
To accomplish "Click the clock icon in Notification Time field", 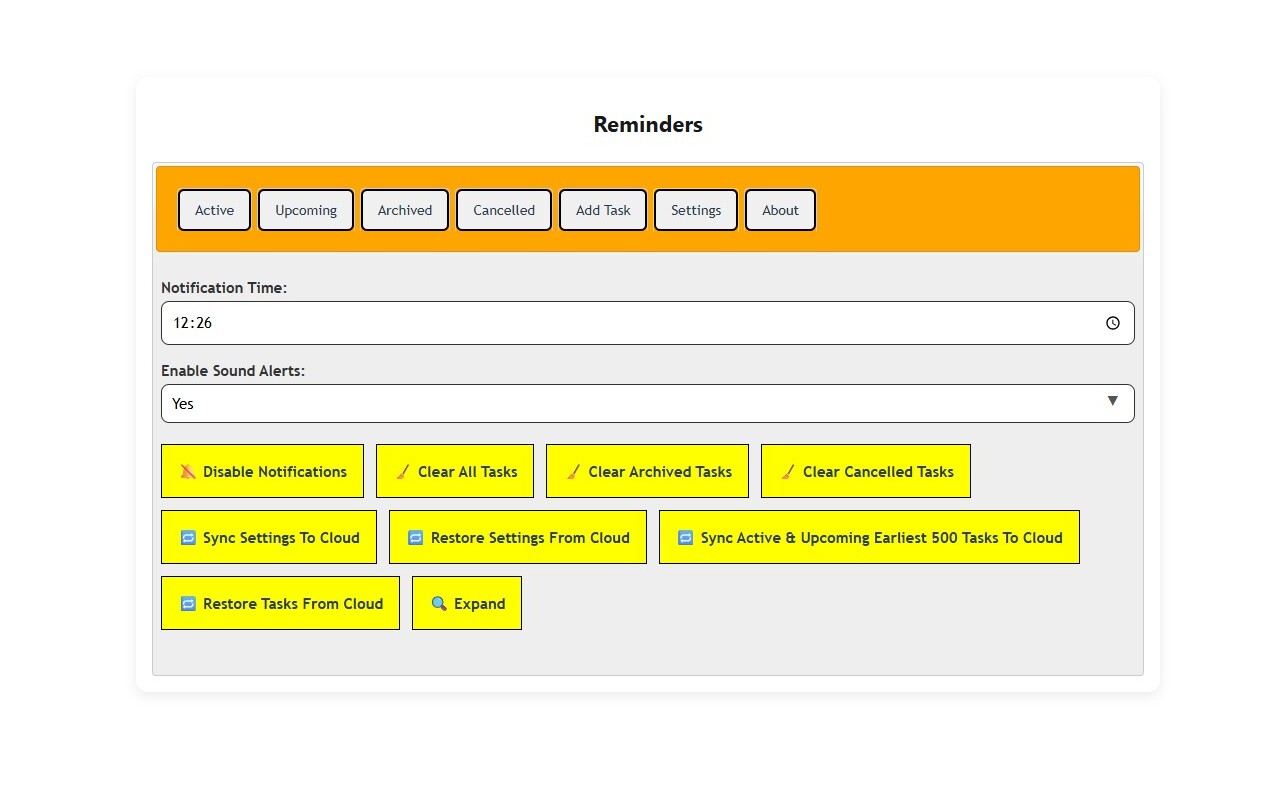I will click(x=1112, y=323).
